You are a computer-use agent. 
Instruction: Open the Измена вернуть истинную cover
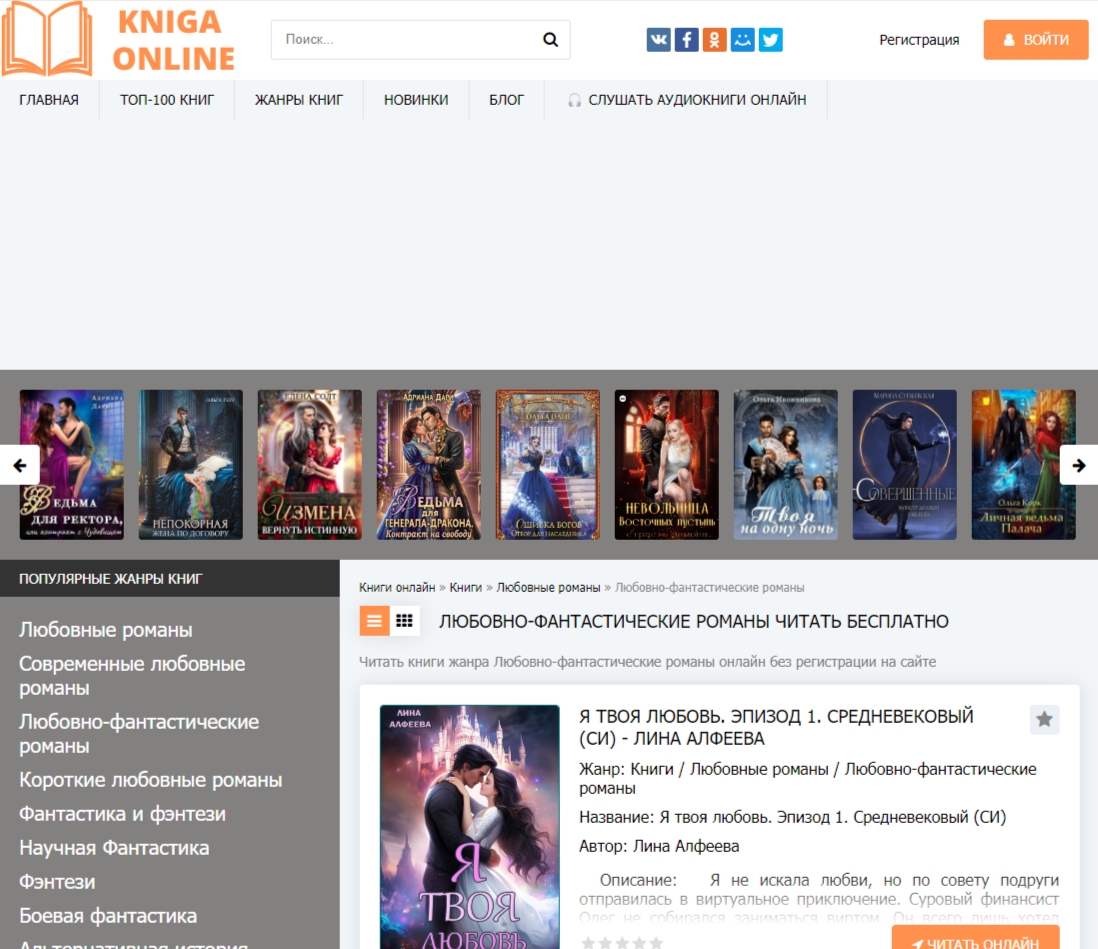tap(310, 465)
